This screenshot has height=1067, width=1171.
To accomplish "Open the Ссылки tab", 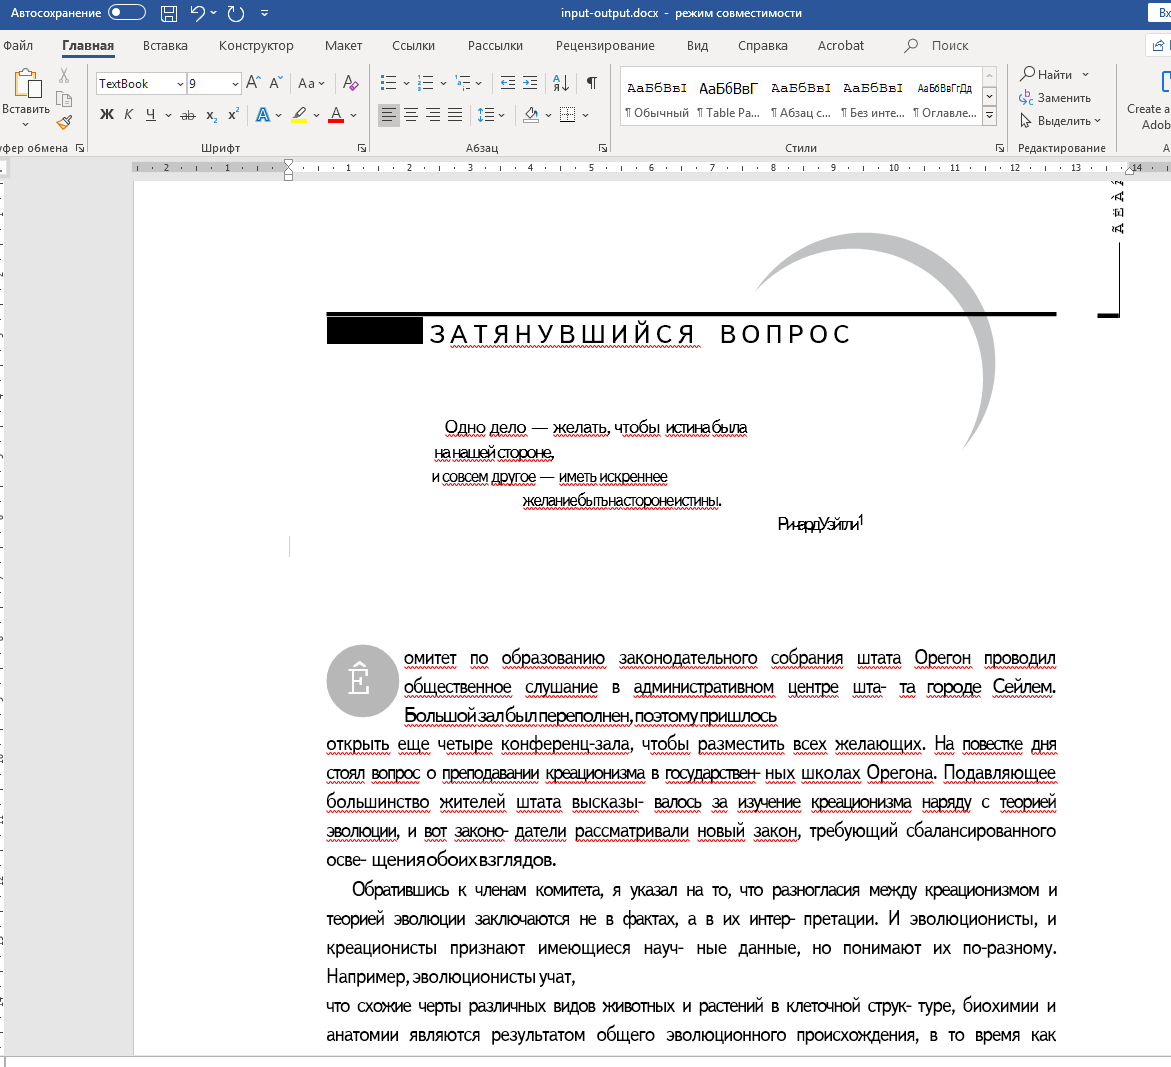I will [413, 46].
